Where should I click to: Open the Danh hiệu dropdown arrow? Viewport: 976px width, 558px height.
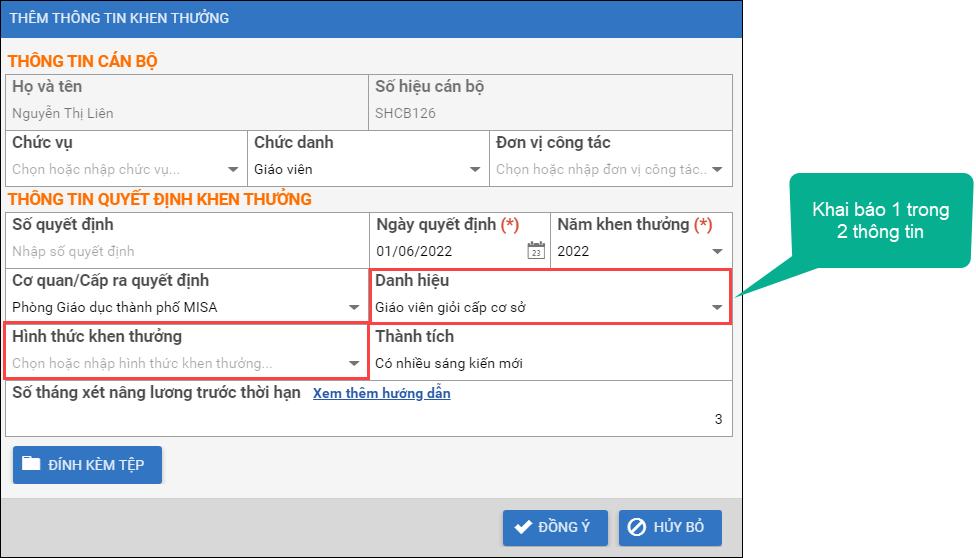point(717,308)
